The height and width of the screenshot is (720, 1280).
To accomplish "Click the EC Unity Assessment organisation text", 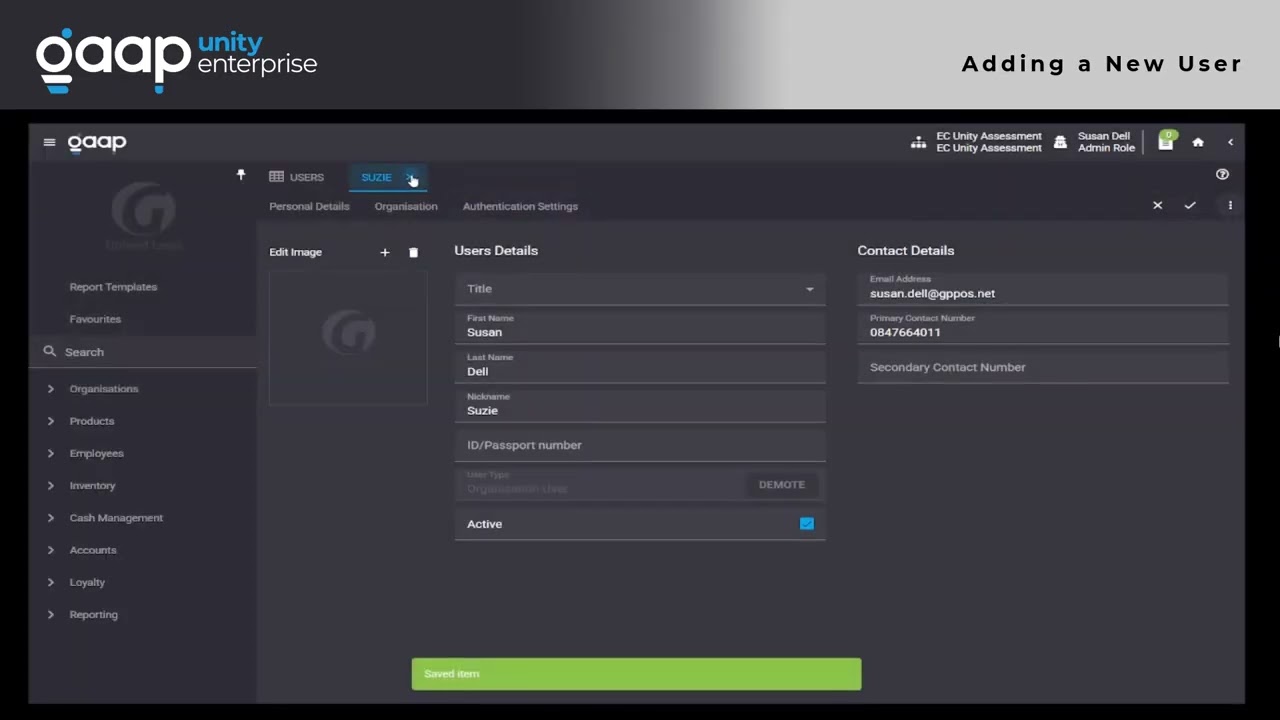I will [x=989, y=142].
